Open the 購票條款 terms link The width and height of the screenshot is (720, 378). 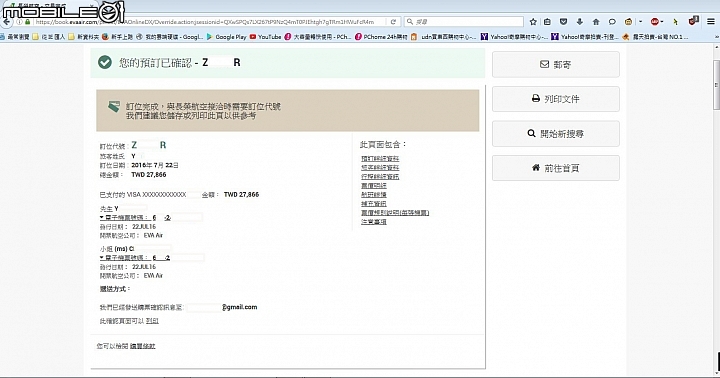coord(142,346)
